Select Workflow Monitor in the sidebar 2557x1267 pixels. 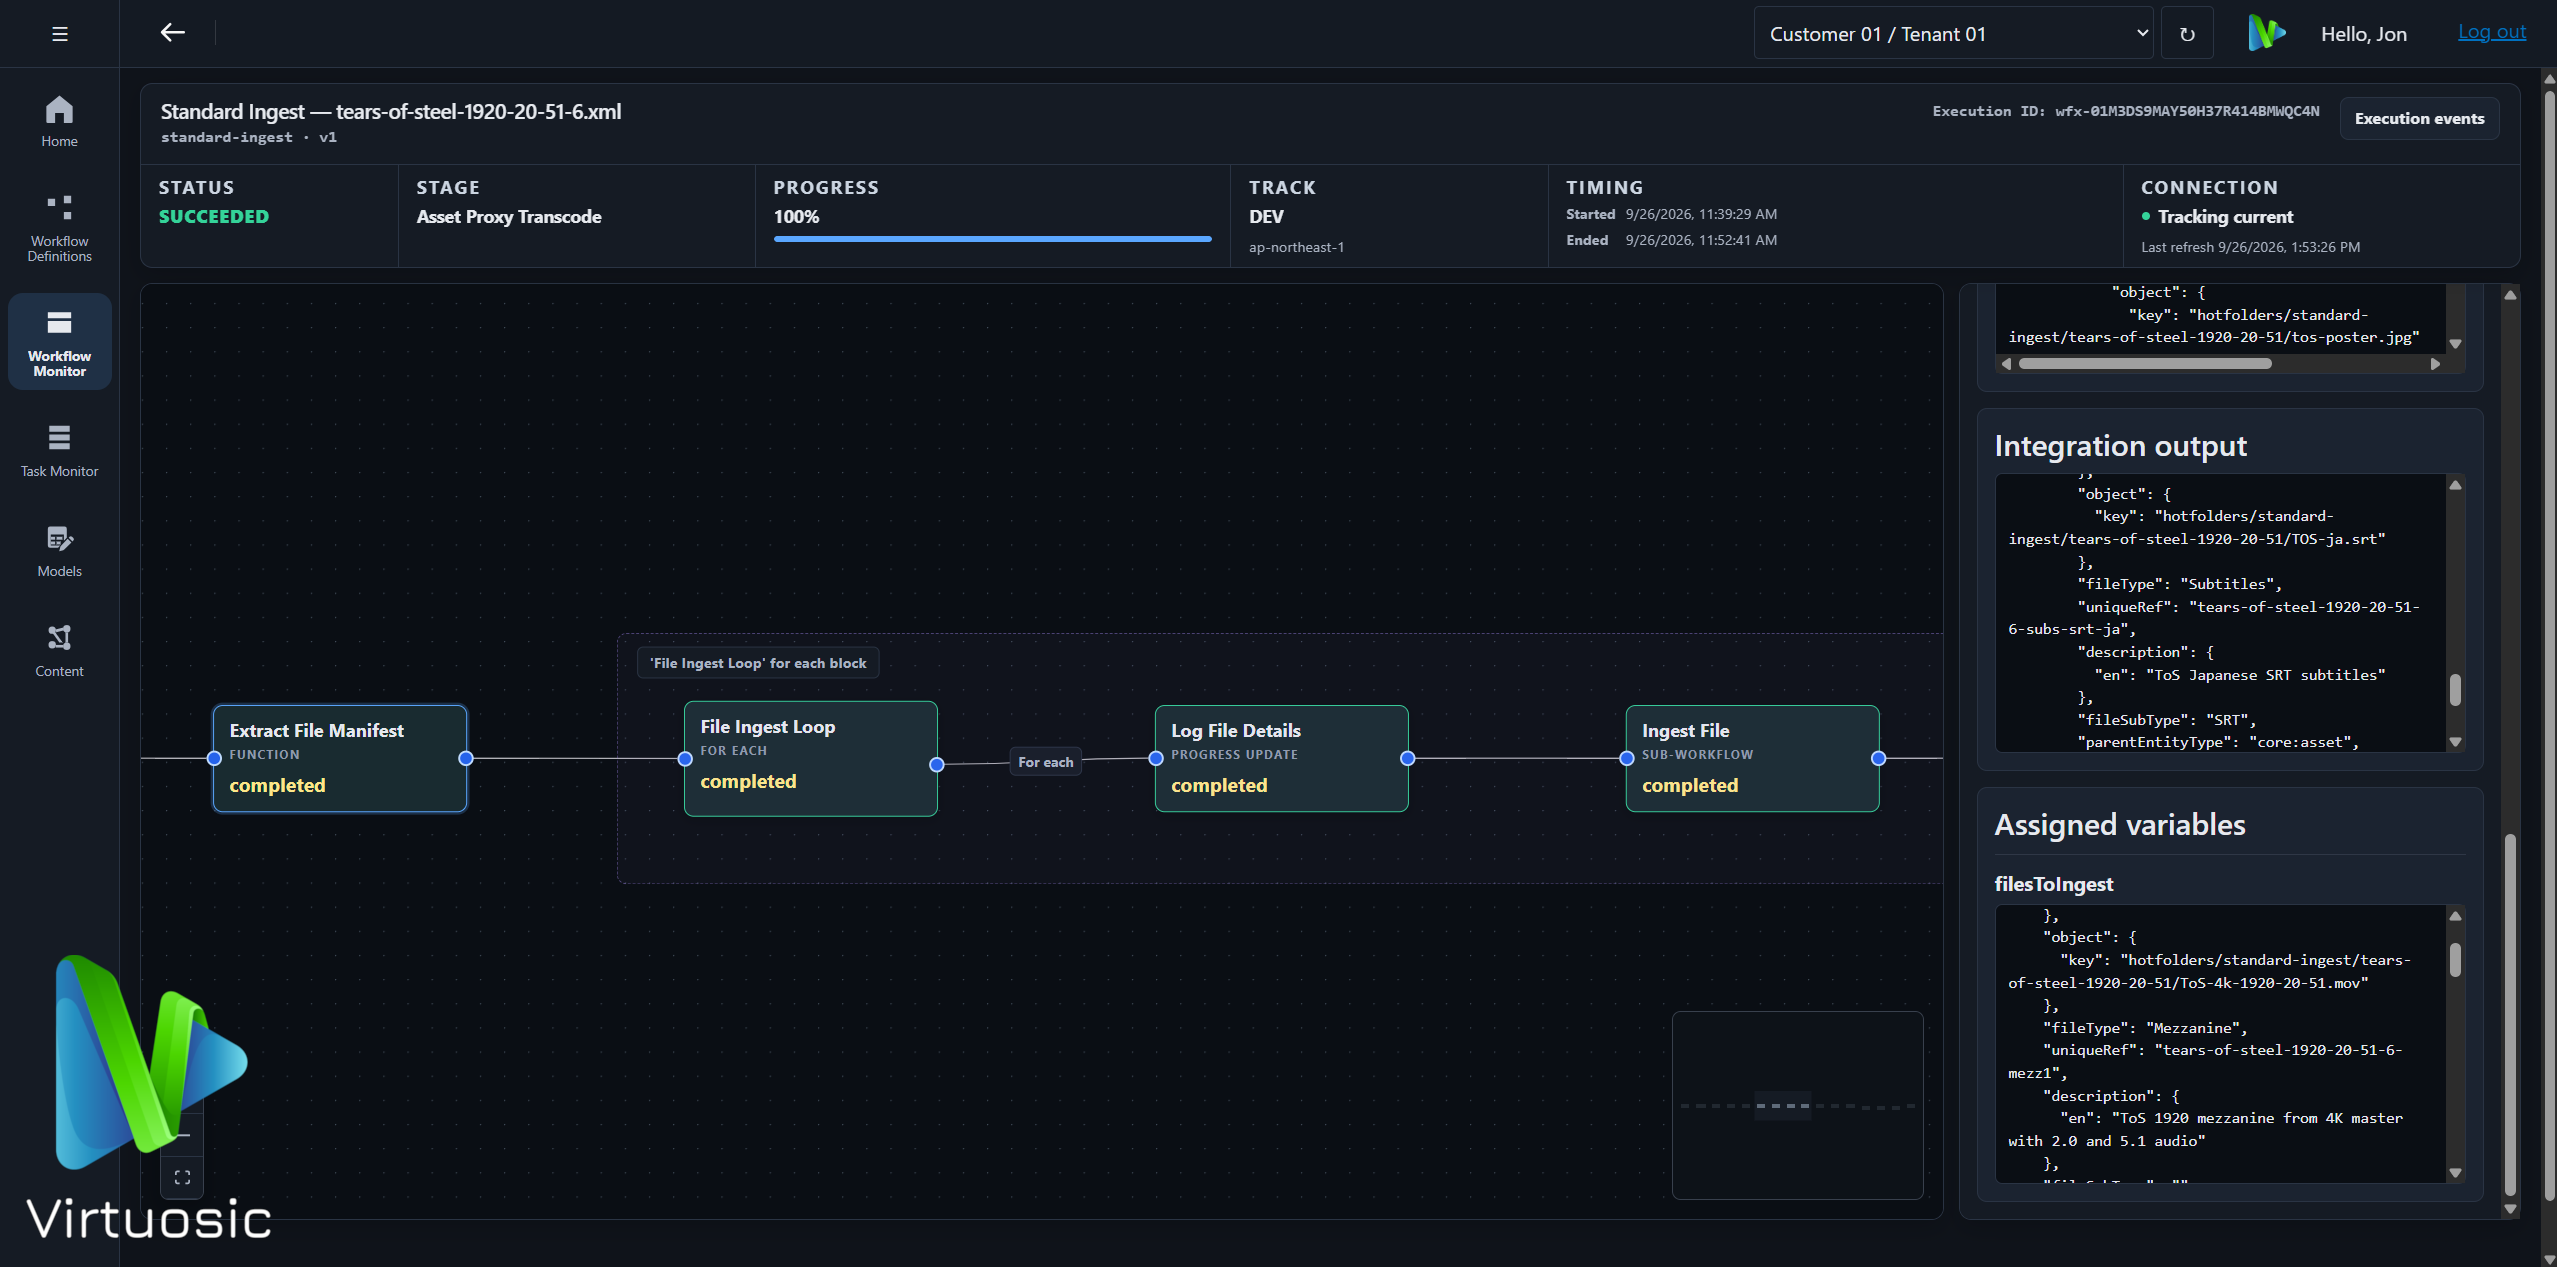tap(59, 342)
